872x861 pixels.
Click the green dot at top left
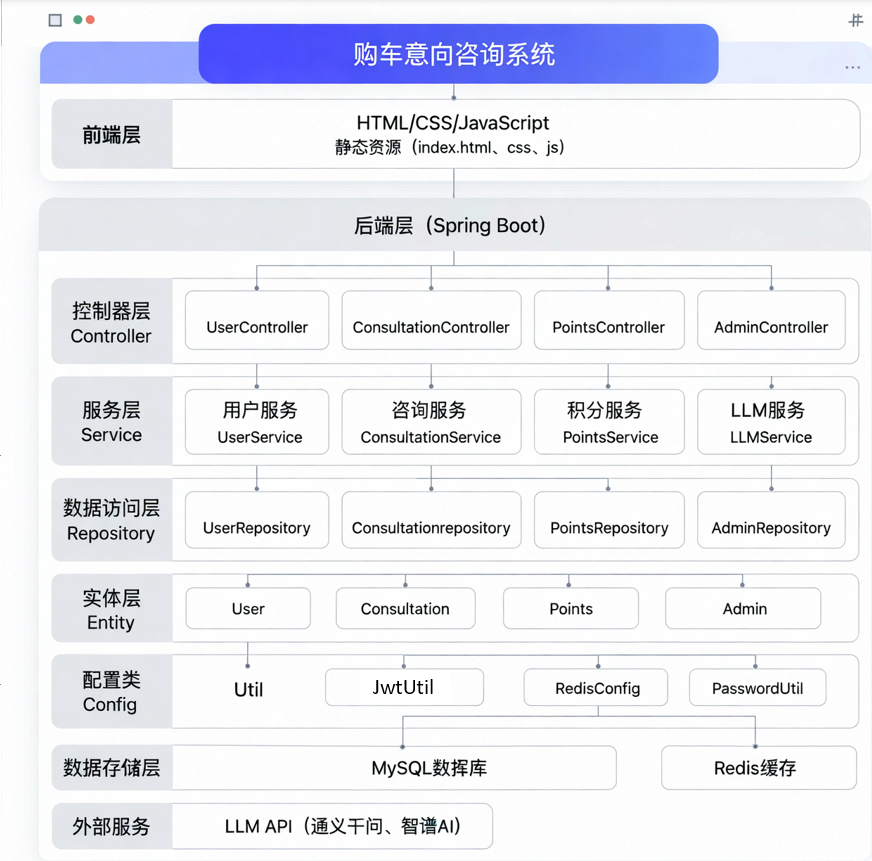(x=78, y=20)
